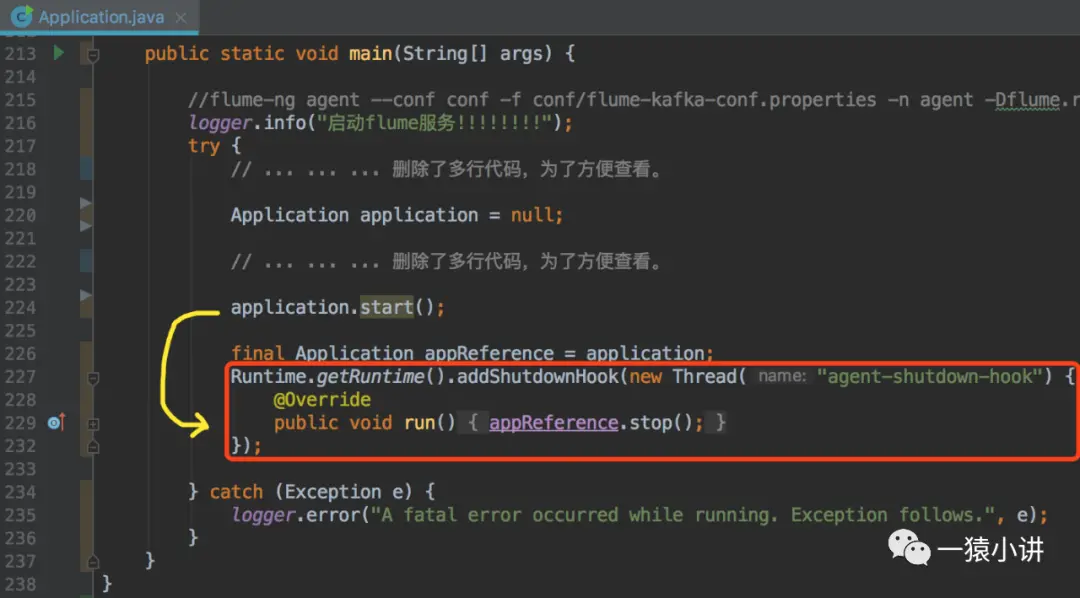Image resolution: width=1080 pixels, height=598 pixels.
Task: Click the "name:" parameter hint
Action: pos(782,376)
